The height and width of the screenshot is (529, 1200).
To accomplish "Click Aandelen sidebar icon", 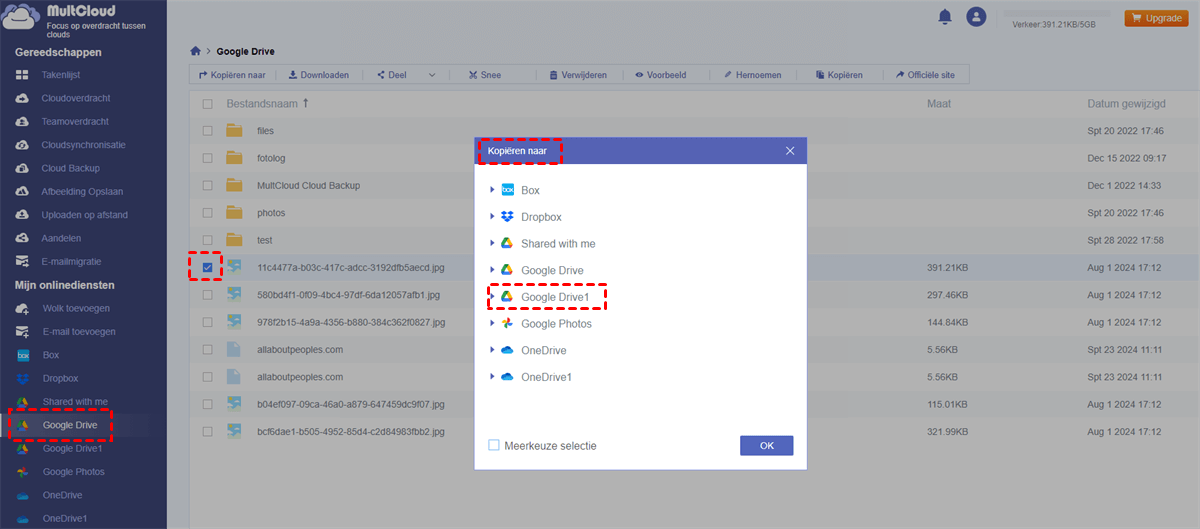I will tap(22, 238).
